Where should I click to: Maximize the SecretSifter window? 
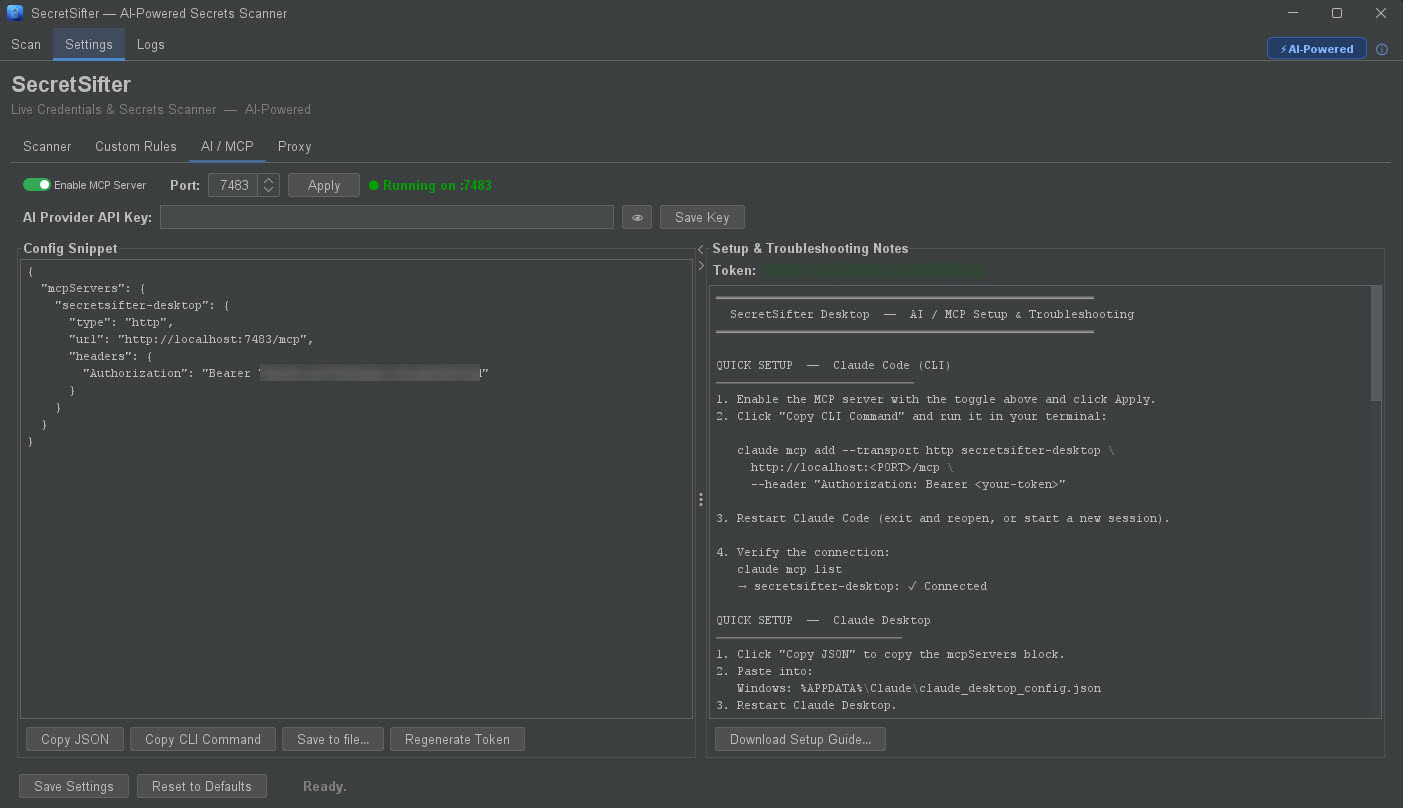click(1337, 13)
